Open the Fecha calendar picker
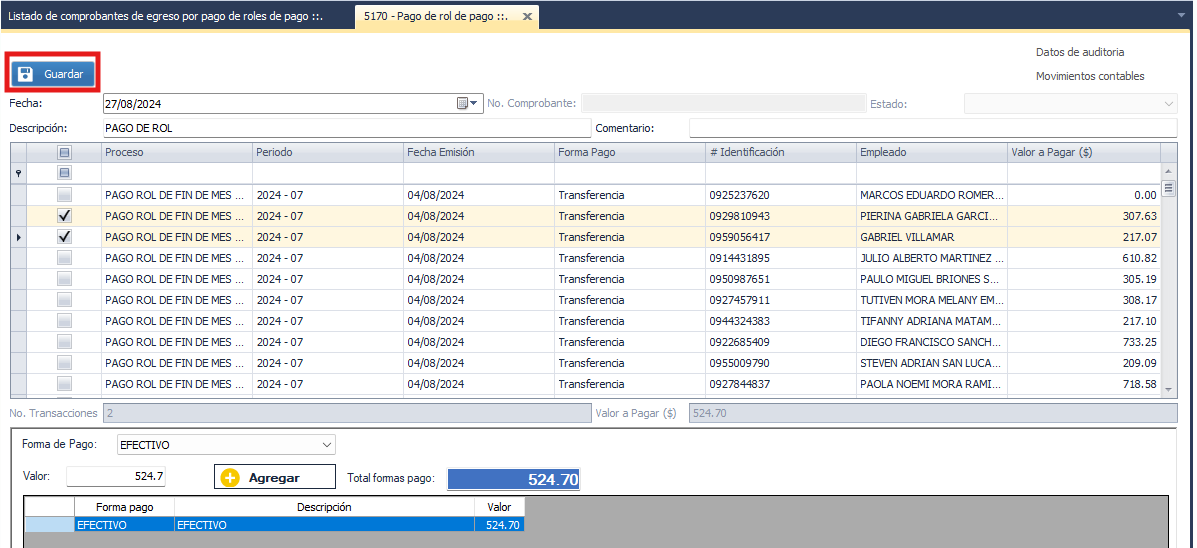This screenshot has height=548, width=1197. point(463,103)
